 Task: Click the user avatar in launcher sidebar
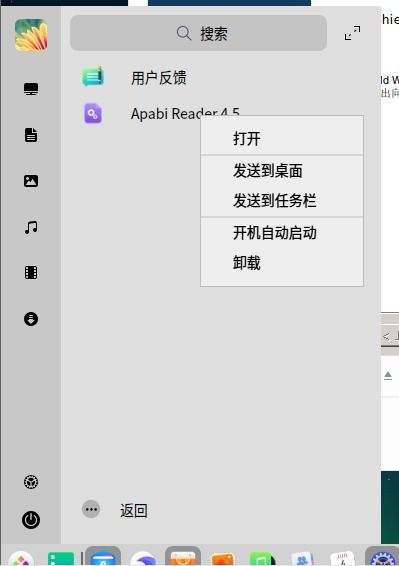click(31, 35)
